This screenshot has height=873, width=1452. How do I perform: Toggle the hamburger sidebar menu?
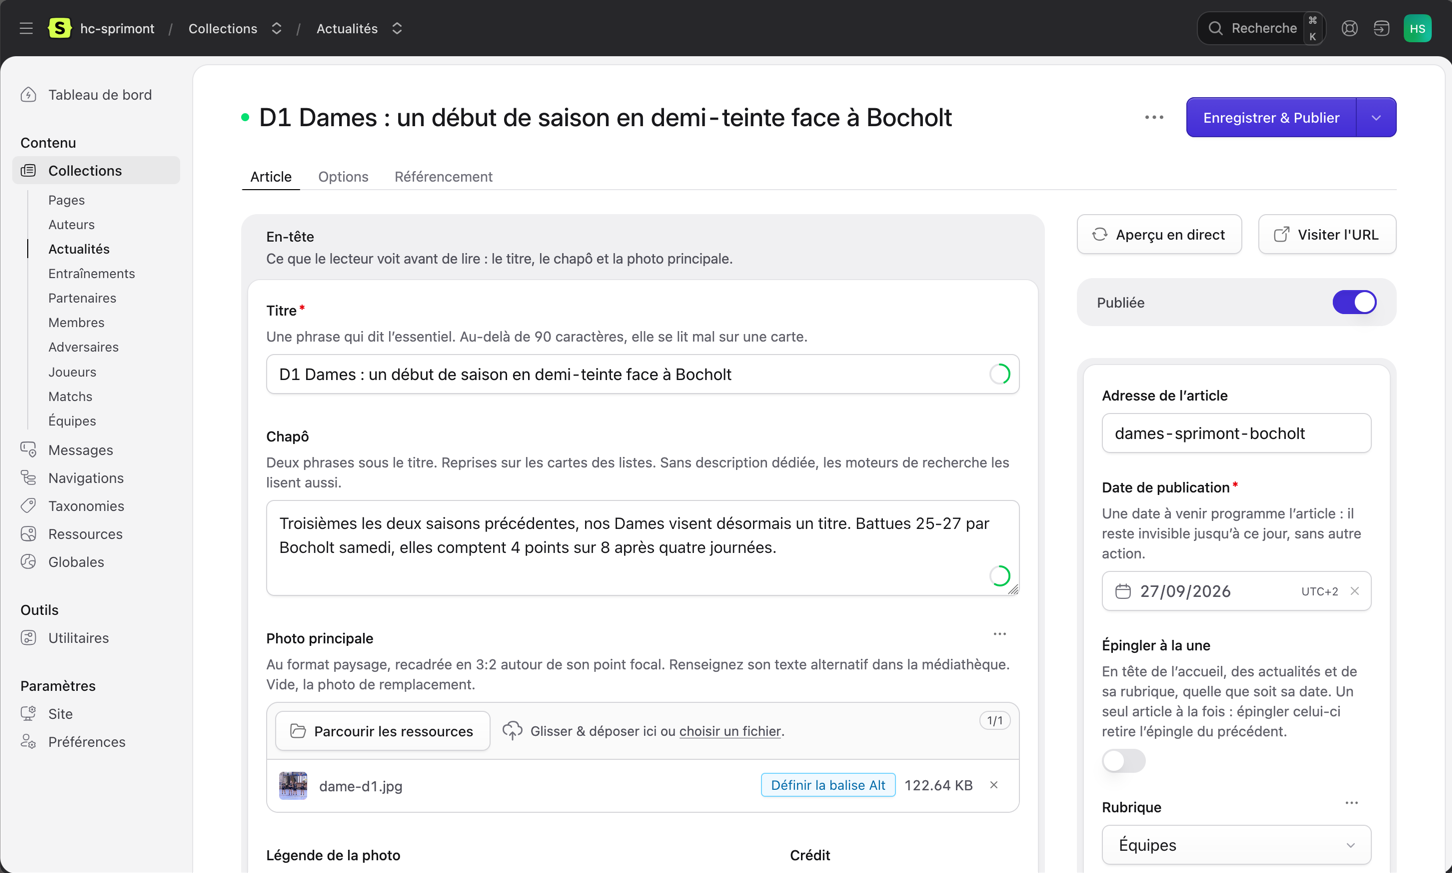26,28
